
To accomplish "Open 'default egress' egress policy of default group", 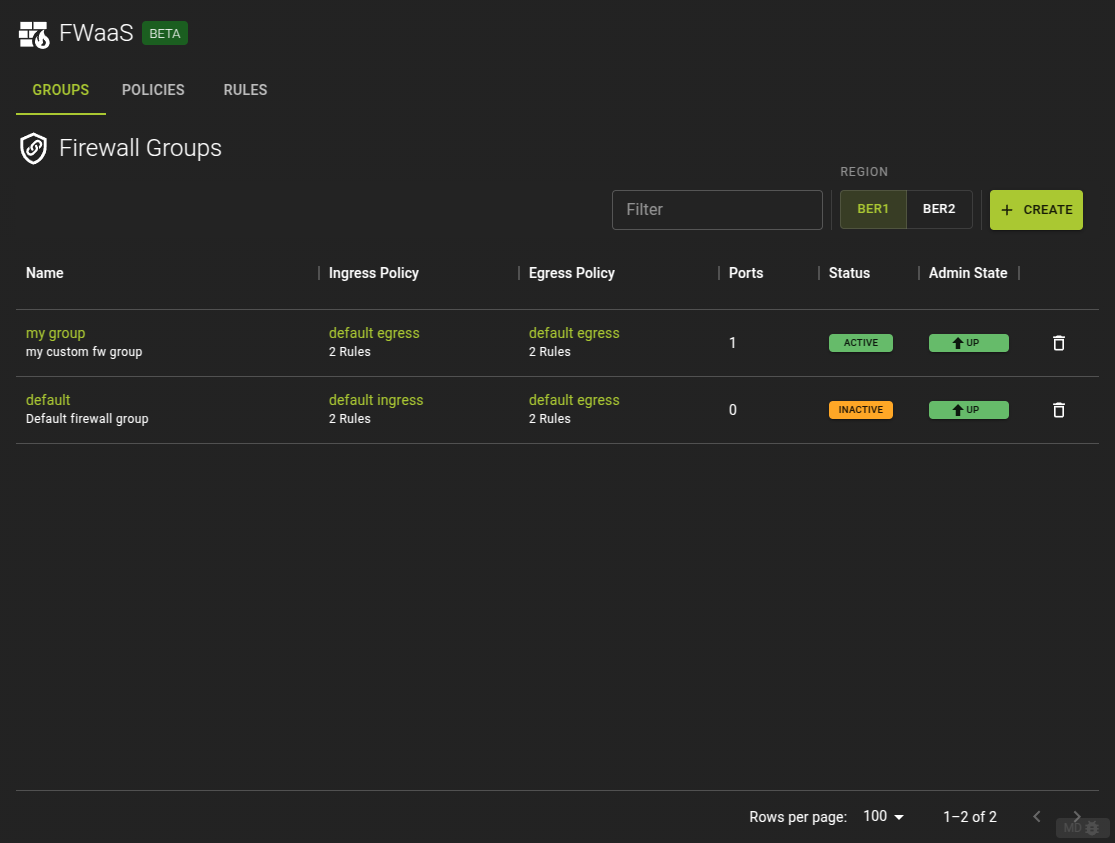I will pos(574,400).
